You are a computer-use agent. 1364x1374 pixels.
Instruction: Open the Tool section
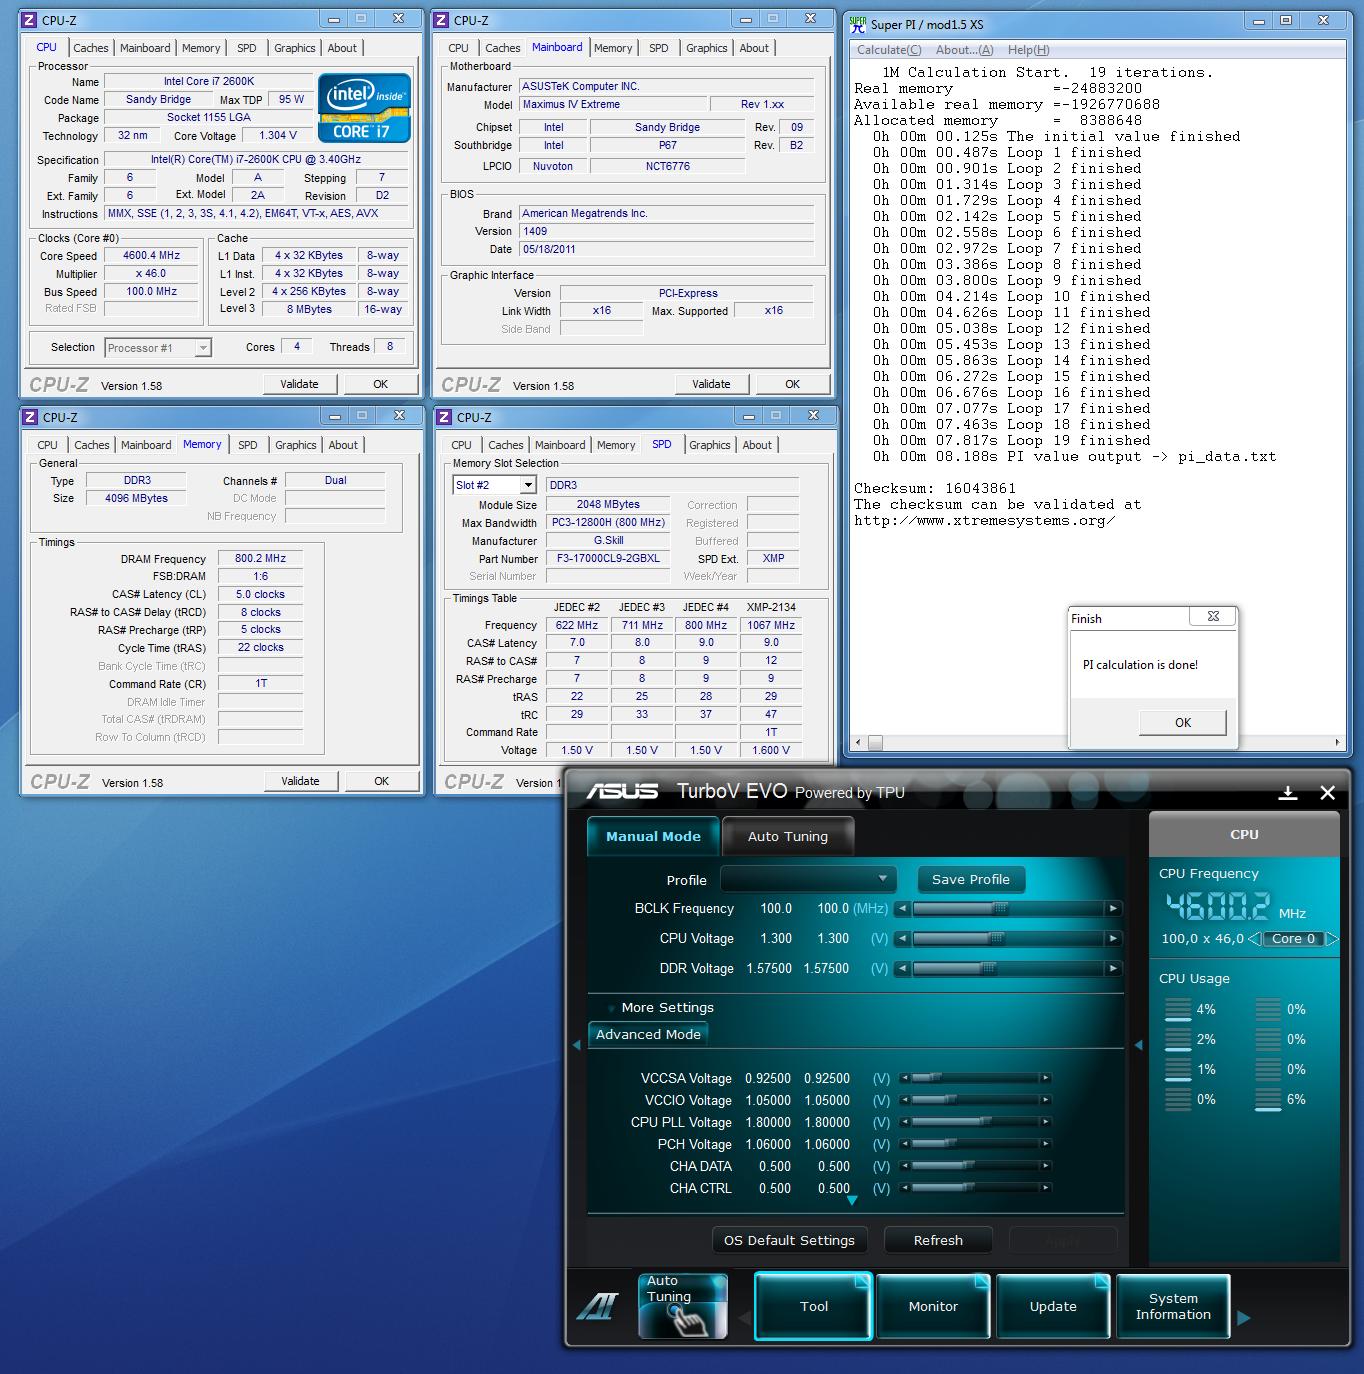point(814,1306)
